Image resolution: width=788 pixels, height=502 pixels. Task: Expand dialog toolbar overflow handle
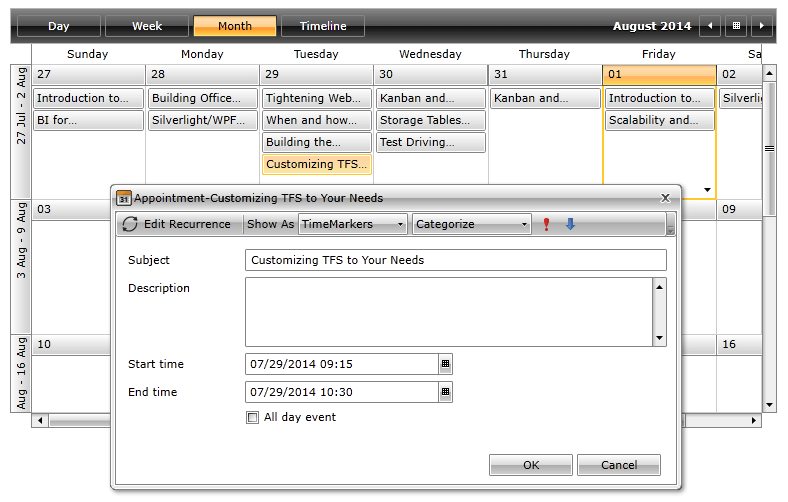click(670, 225)
